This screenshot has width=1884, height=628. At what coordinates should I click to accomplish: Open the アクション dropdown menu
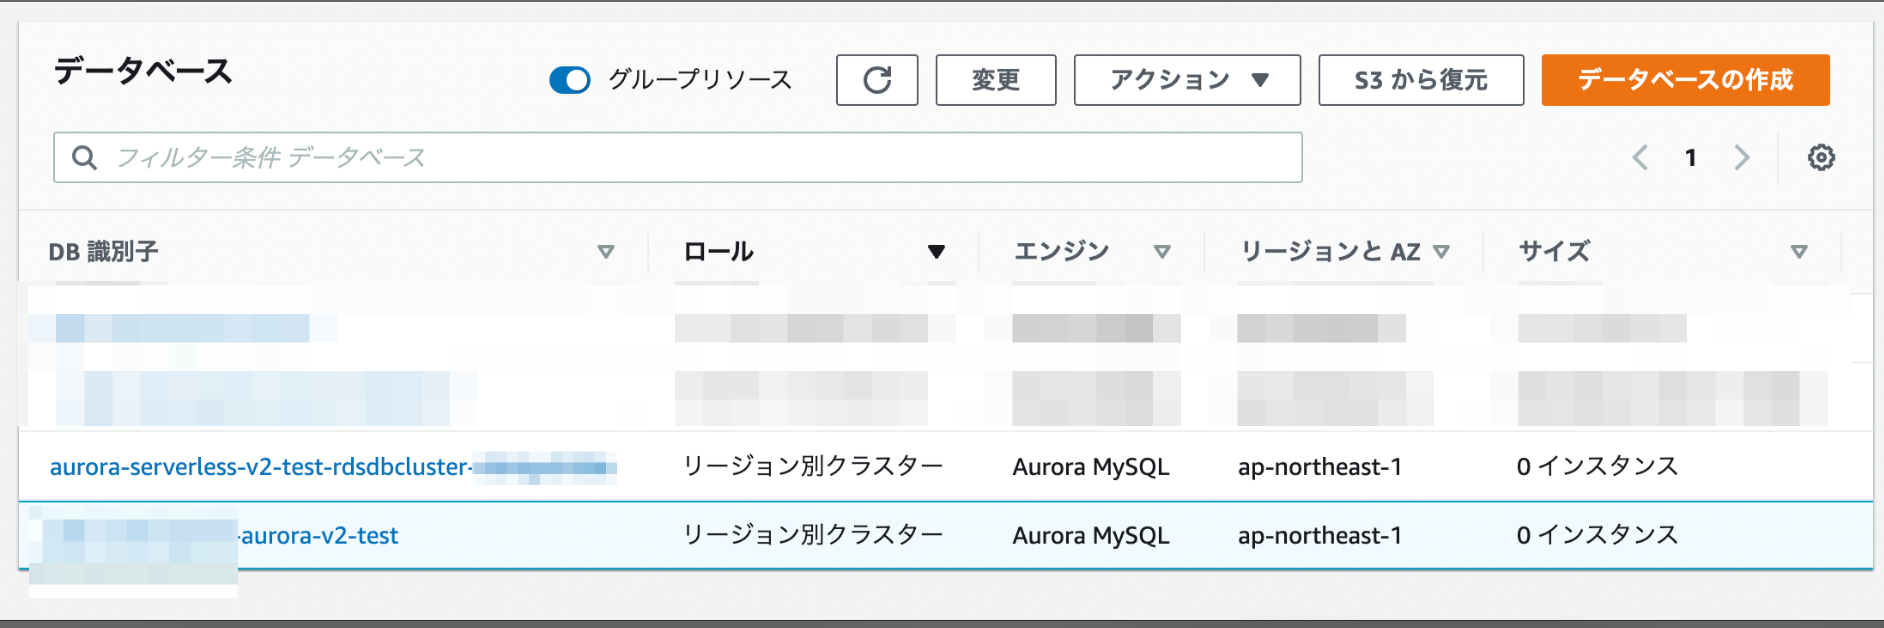[1187, 80]
